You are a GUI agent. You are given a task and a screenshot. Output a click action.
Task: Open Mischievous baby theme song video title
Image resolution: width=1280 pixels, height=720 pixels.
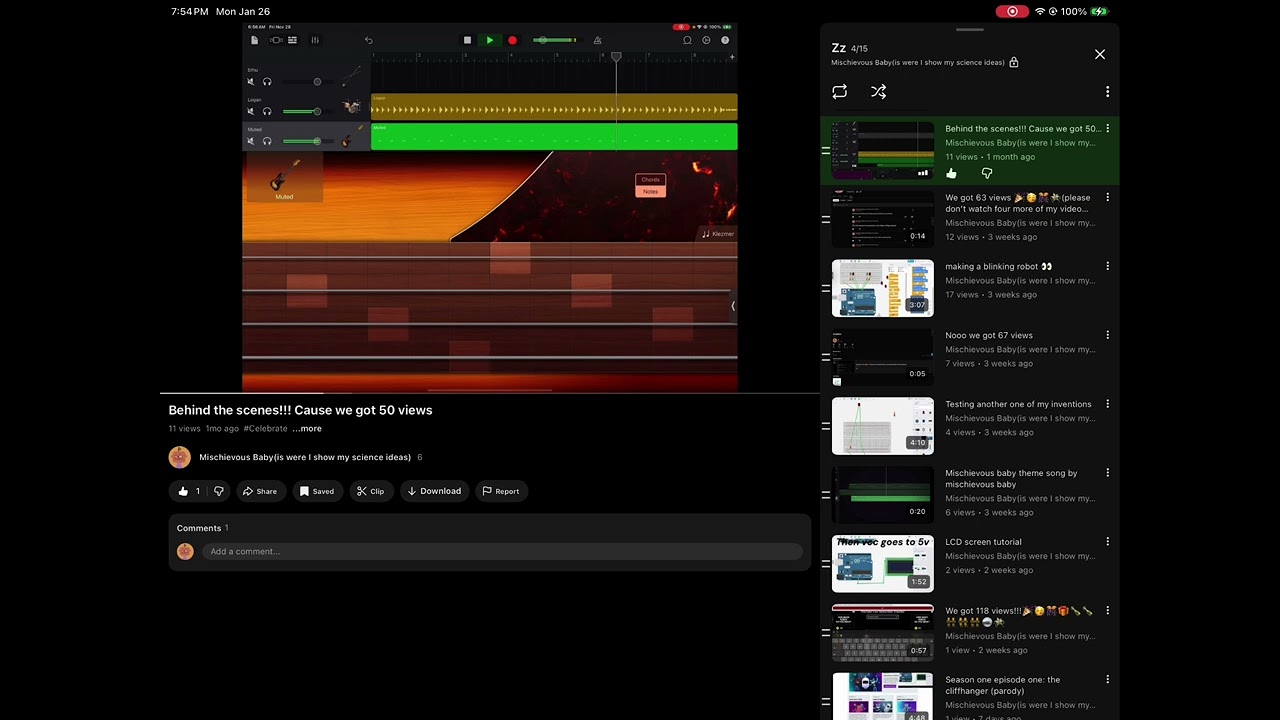1011,479
